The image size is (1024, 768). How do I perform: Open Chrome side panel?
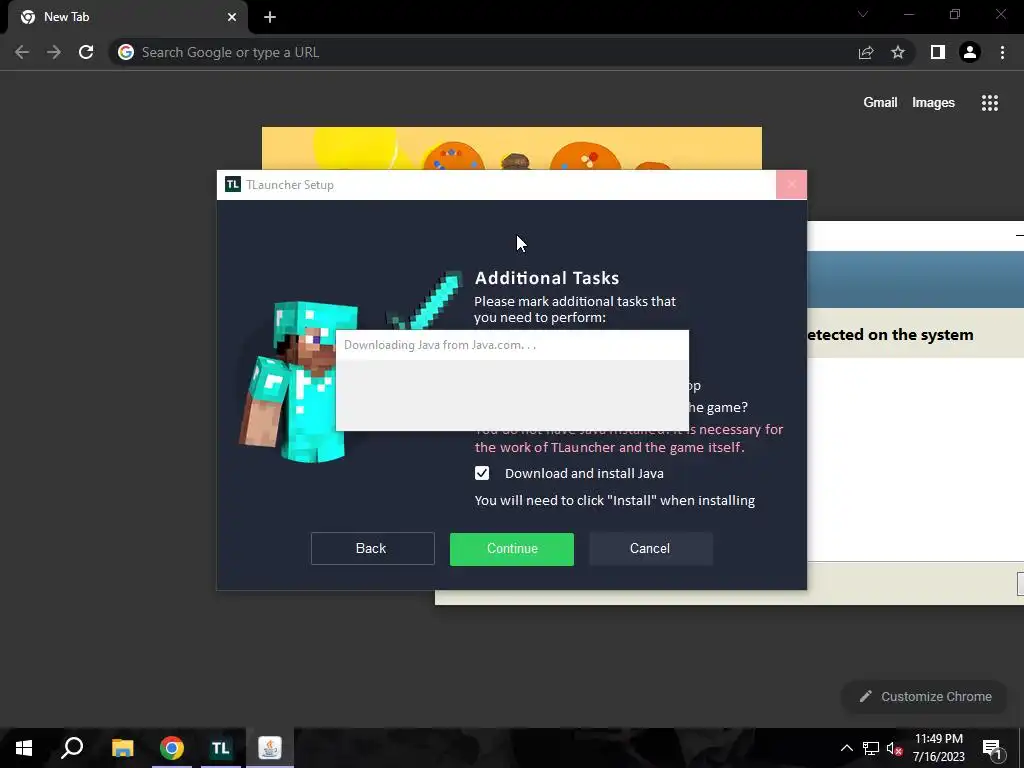click(938, 52)
